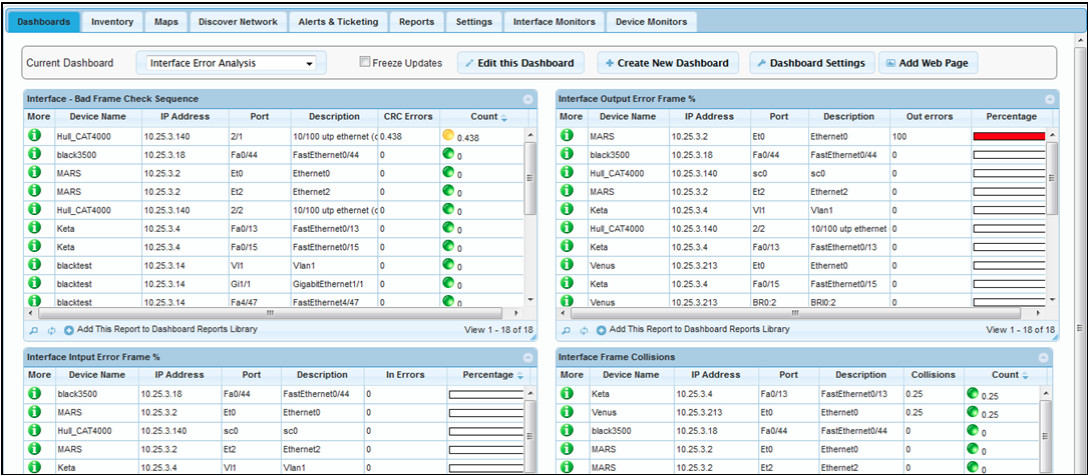Click percentage bar for black3500 in Output Error panel
The height and width of the screenshot is (476, 1089).
pyautogui.click(x=1009, y=155)
